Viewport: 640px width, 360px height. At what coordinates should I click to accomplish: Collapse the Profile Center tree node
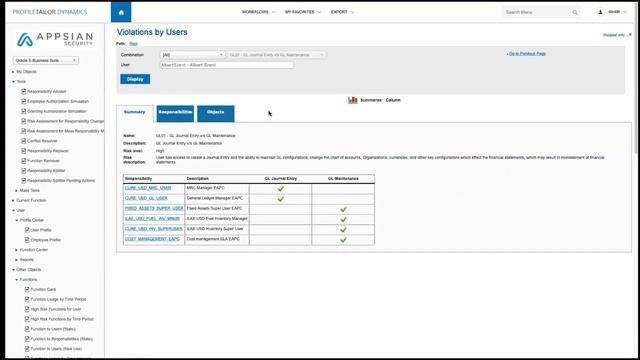pos(16,220)
